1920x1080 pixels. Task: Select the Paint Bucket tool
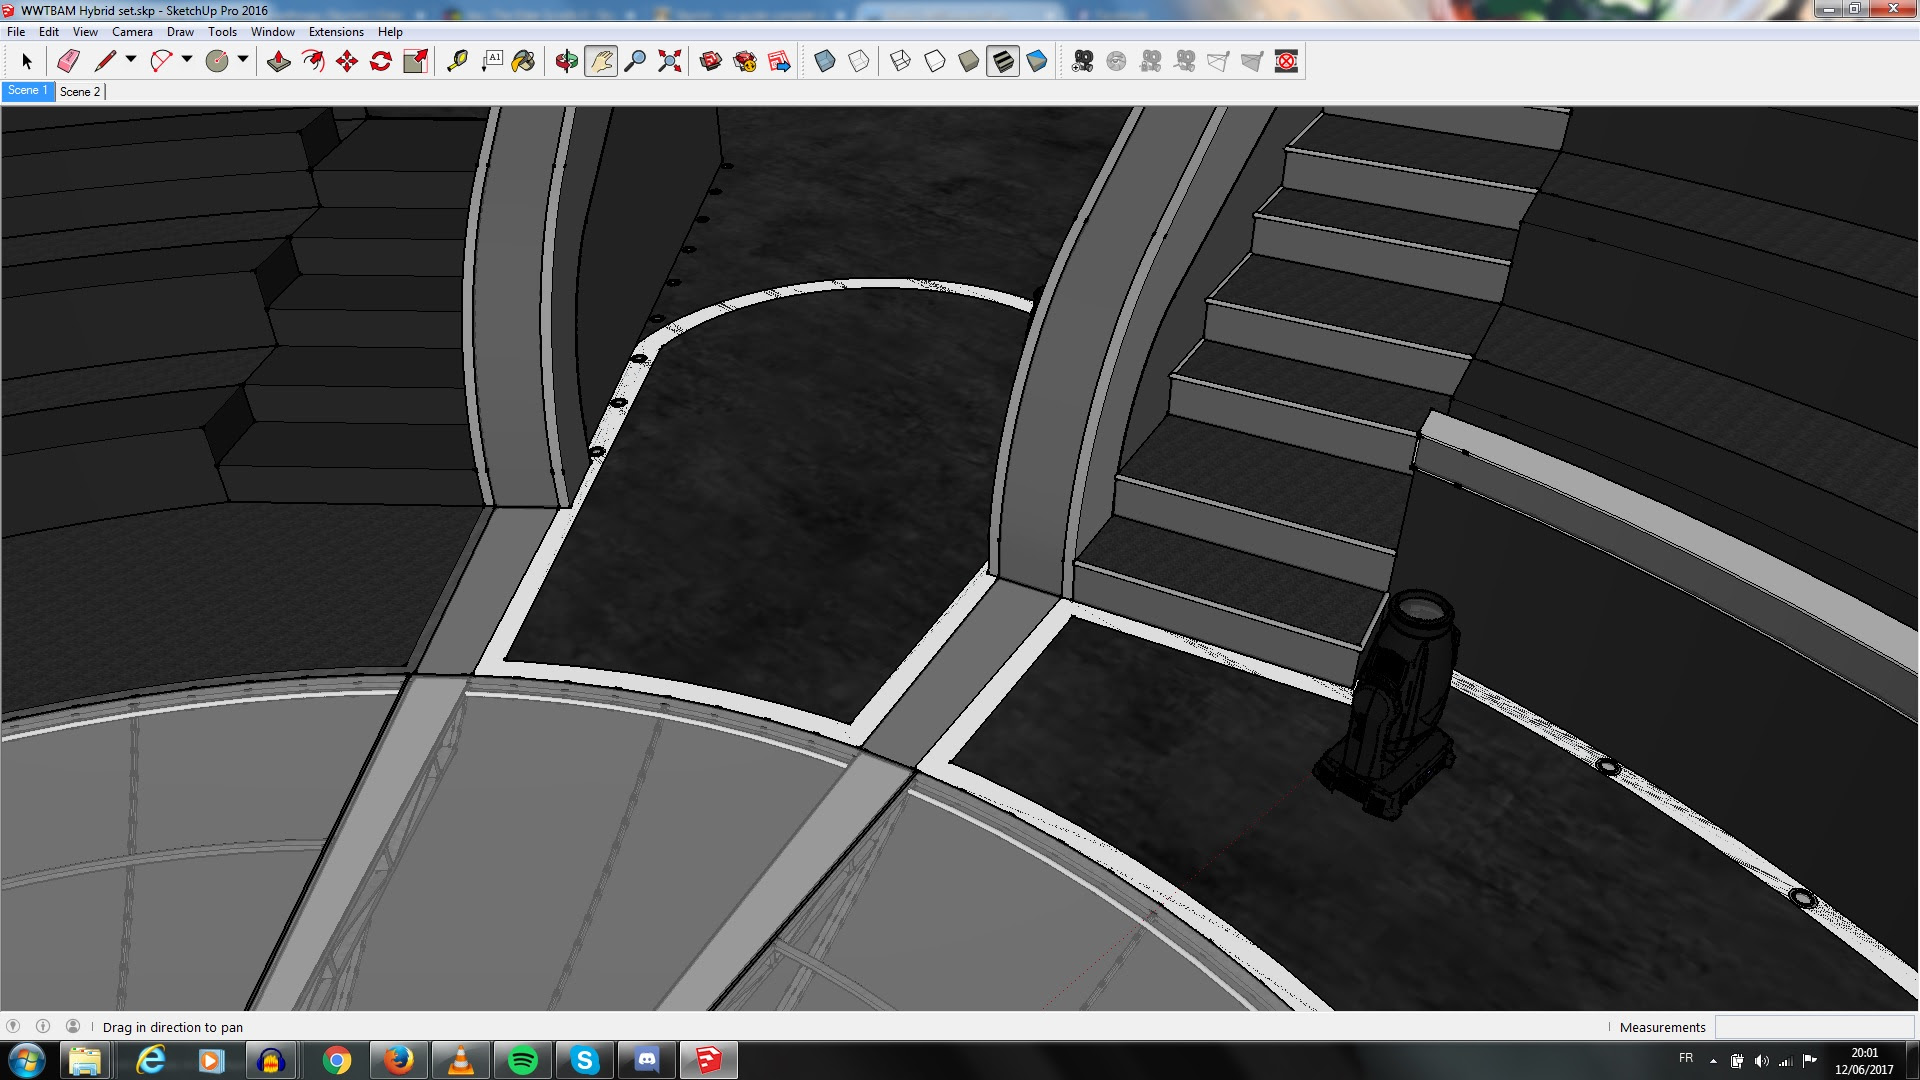[524, 61]
